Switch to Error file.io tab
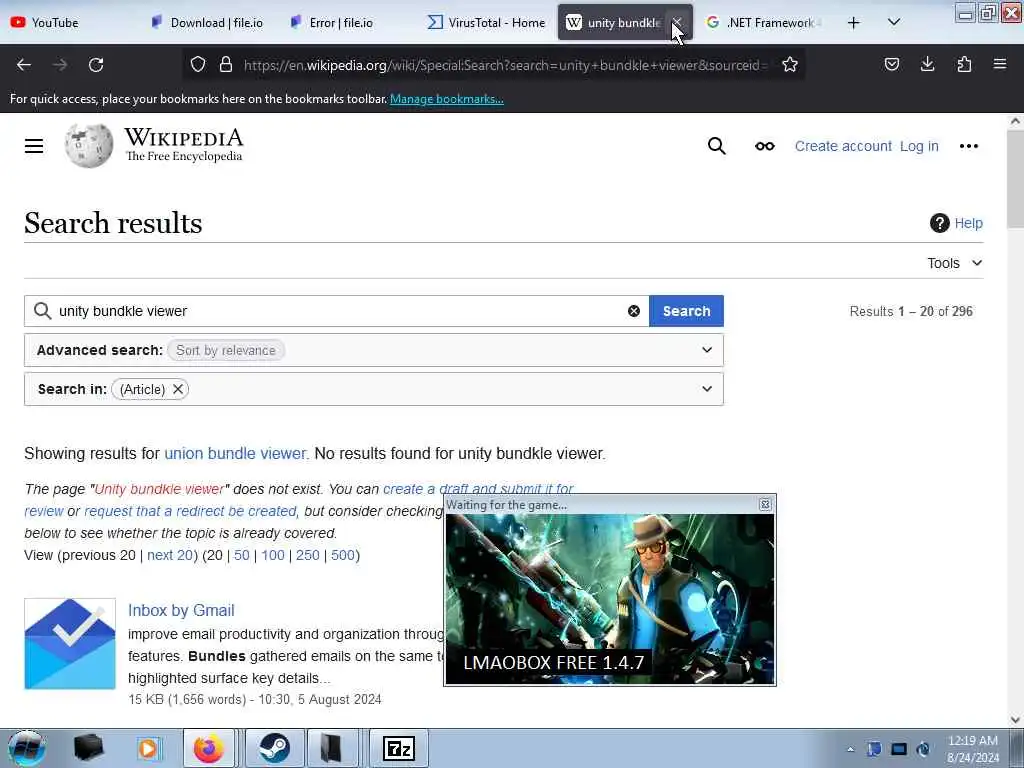 341,23
